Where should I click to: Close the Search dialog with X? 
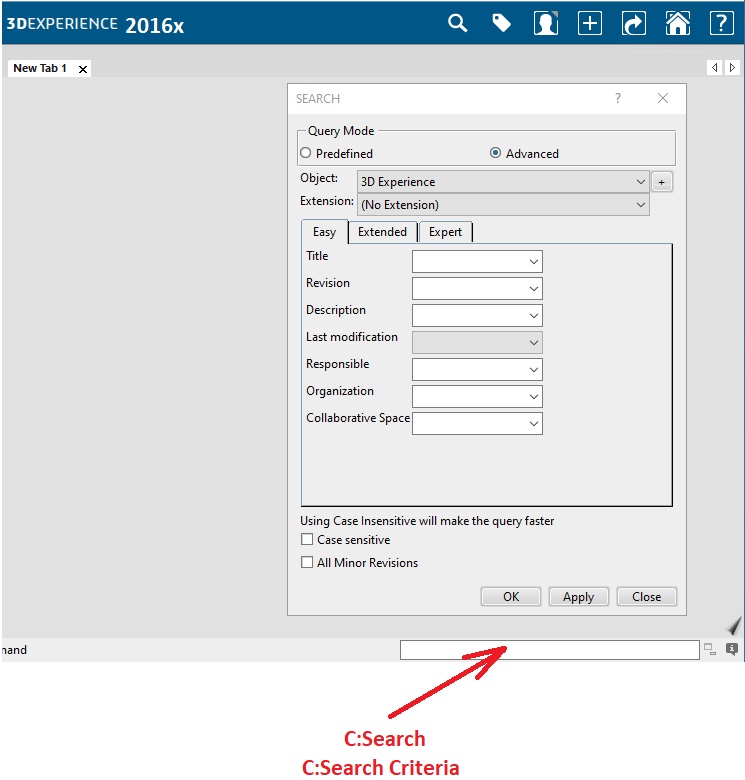pos(662,98)
